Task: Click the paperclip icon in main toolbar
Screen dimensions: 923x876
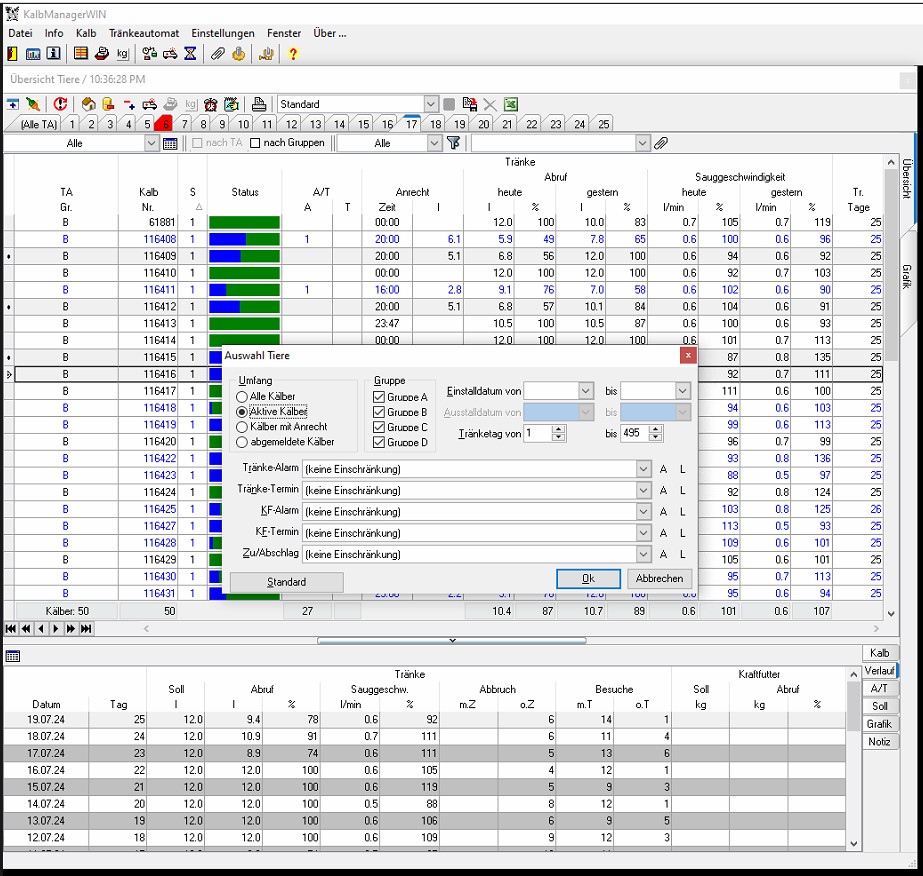Action: point(217,54)
